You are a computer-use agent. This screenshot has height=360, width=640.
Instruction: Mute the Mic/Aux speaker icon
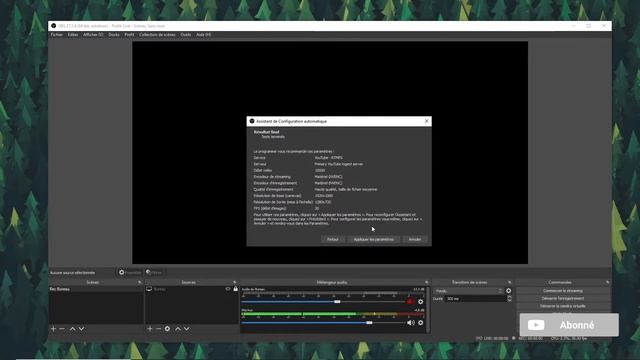pyautogui.click(x=411, y=322)
